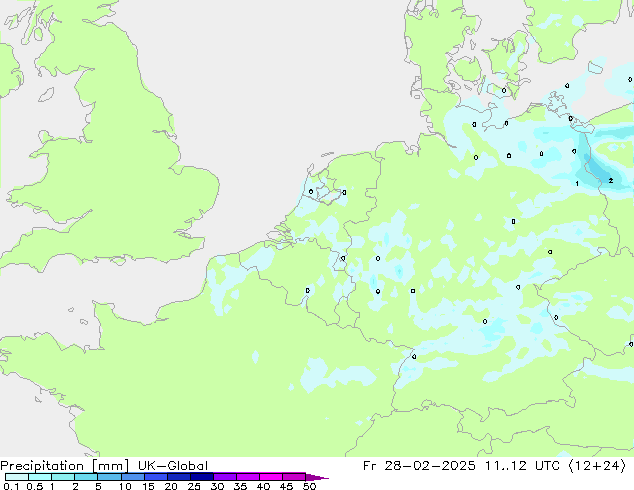
Task: Click the '2' precipitation value on map
Action: pos(611,181)
